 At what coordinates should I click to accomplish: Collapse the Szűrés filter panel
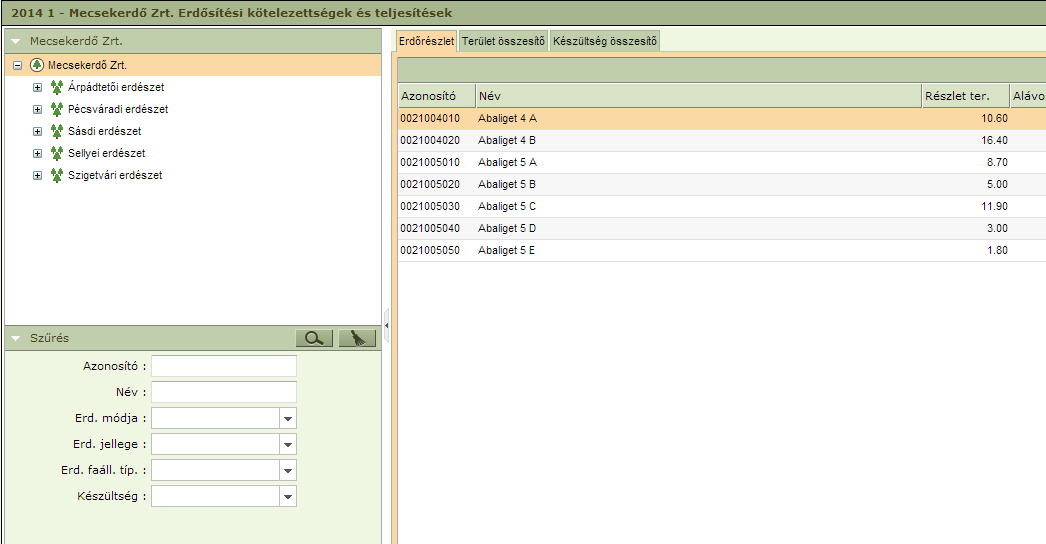pyautogui.click(x=16, y=338)
